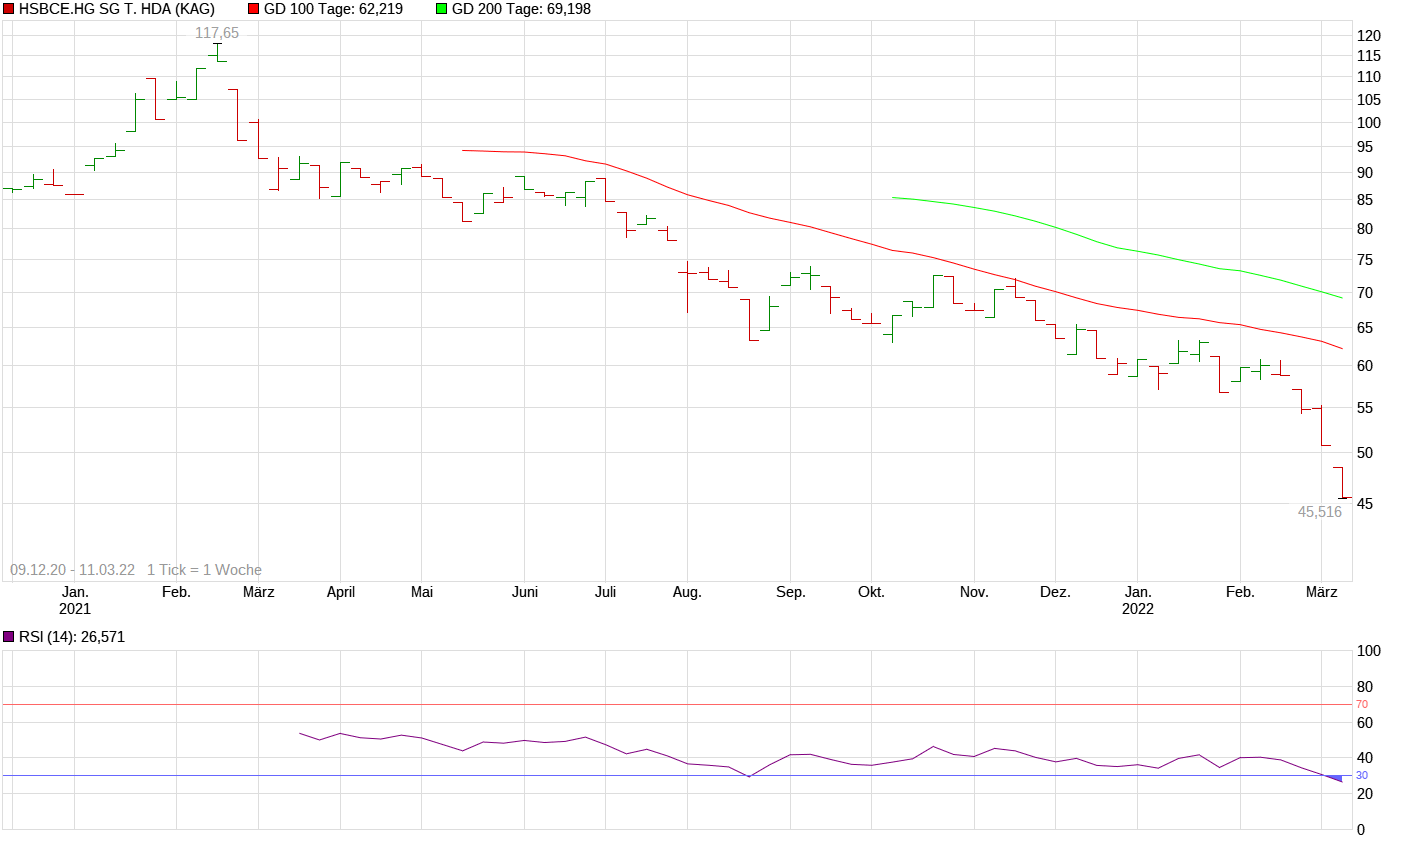This screenshot has width=1410, height=844.
Task: Click the black HSBCE.HG legend color square
Action: click(x=9, y=9)
